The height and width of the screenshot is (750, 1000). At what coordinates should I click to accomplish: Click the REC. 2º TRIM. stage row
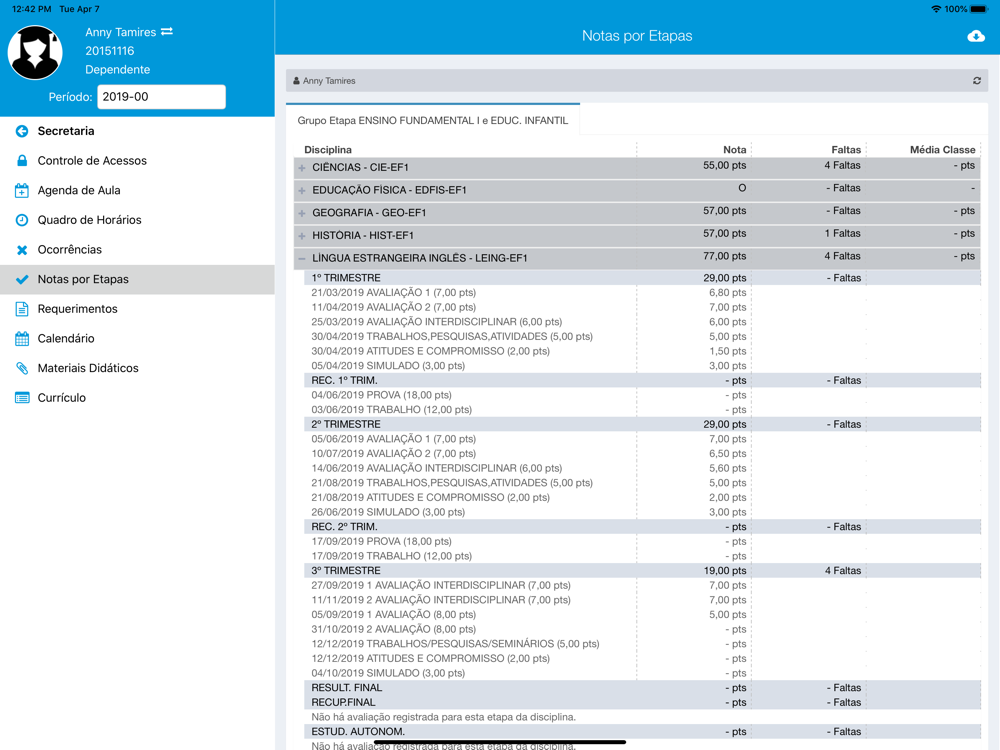coord(642,527)
